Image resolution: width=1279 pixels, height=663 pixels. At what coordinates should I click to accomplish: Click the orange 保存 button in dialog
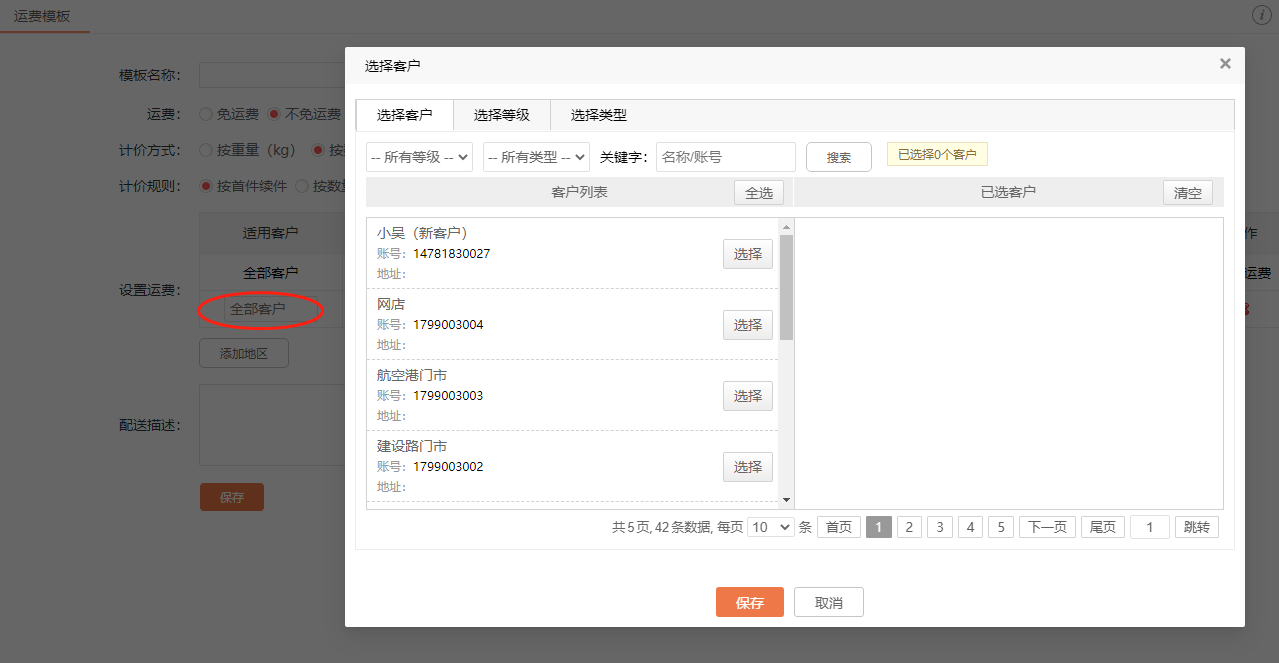tap(749, 602)
